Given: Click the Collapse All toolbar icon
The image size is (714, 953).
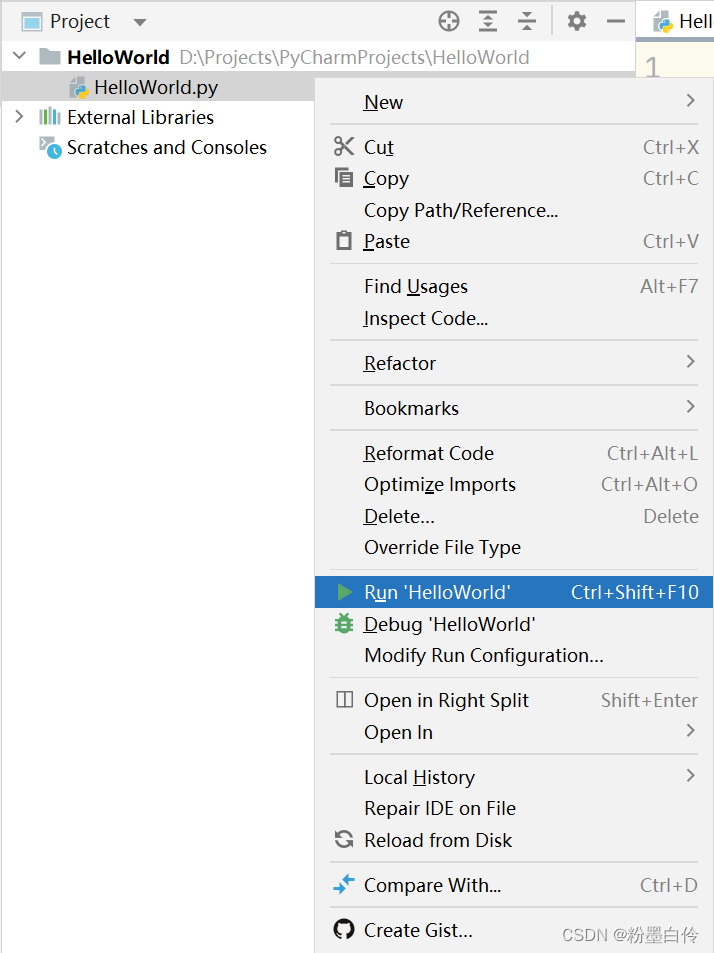Looking at the screenshot, I should pos(527,21).
